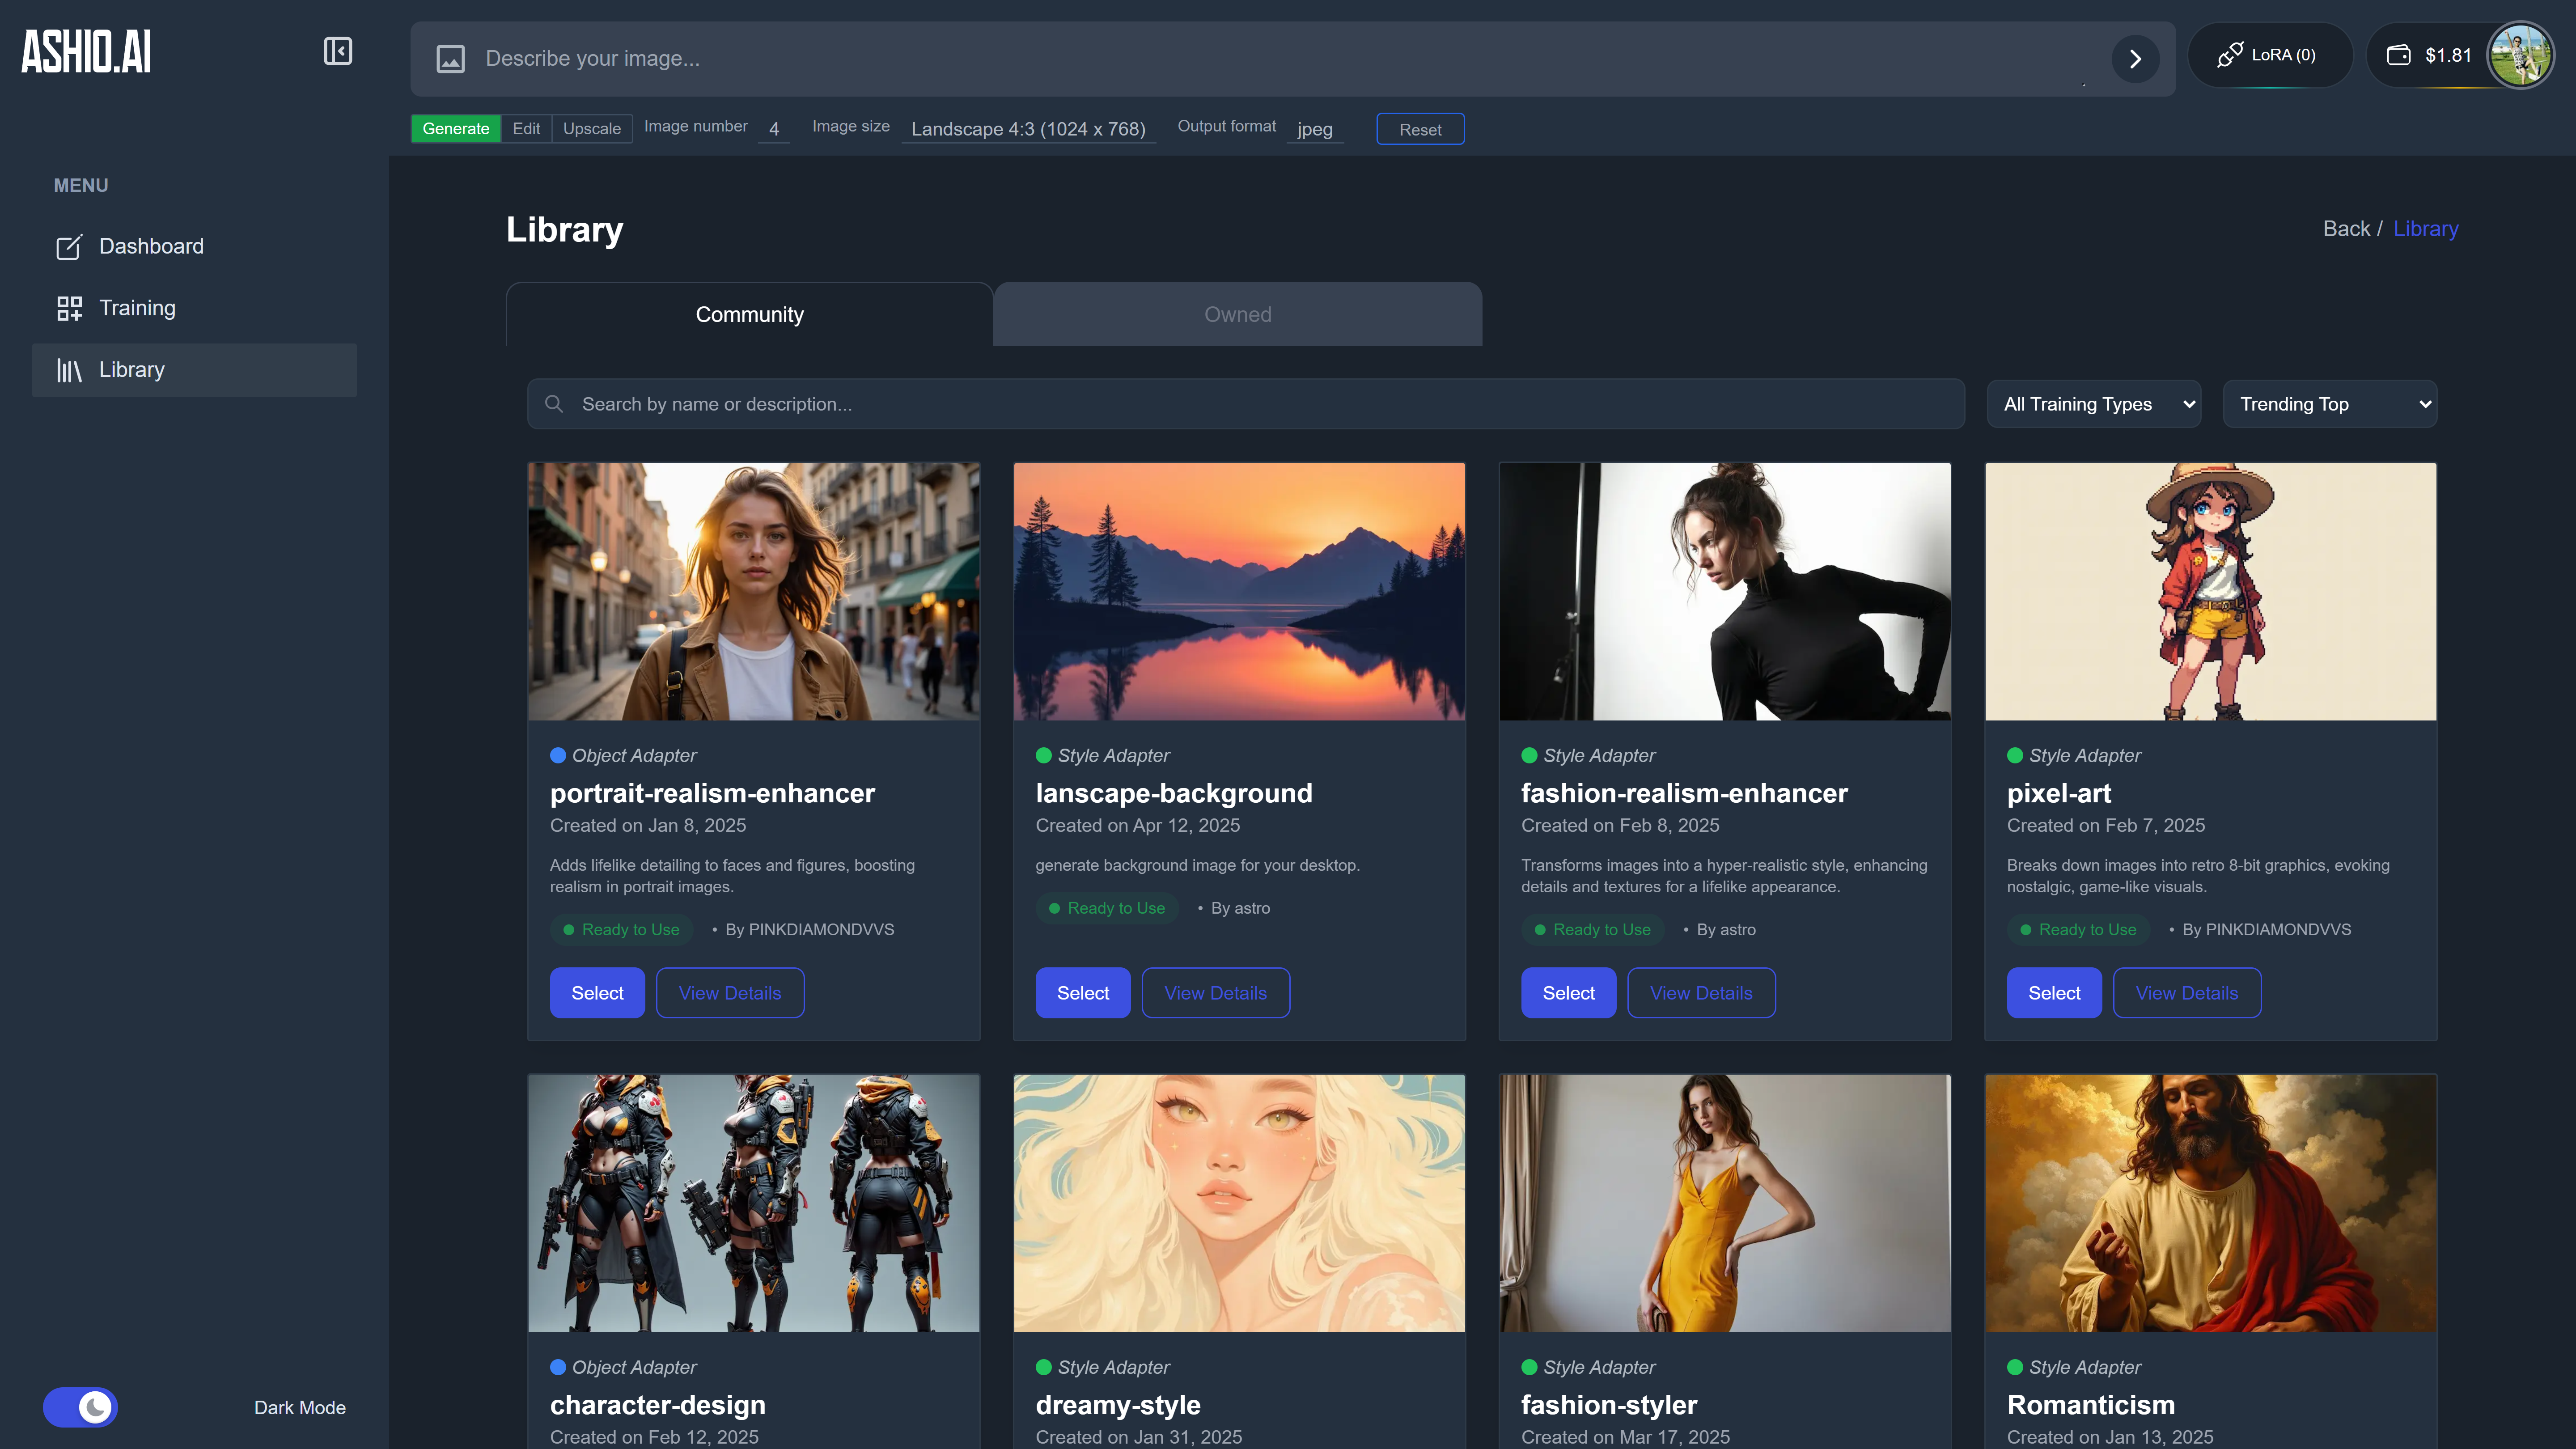Open the All Training Types dropdown
The width and height of the screenshot is (2576, 1449).
click(2093, 404)
